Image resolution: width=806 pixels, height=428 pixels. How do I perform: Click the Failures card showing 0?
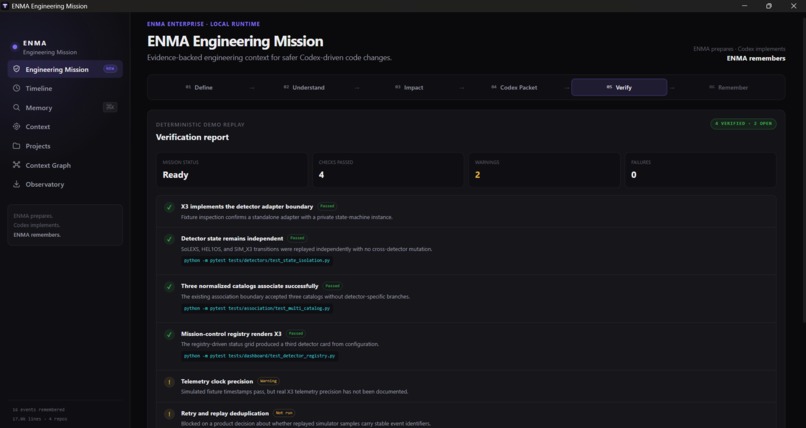(701, 170)
